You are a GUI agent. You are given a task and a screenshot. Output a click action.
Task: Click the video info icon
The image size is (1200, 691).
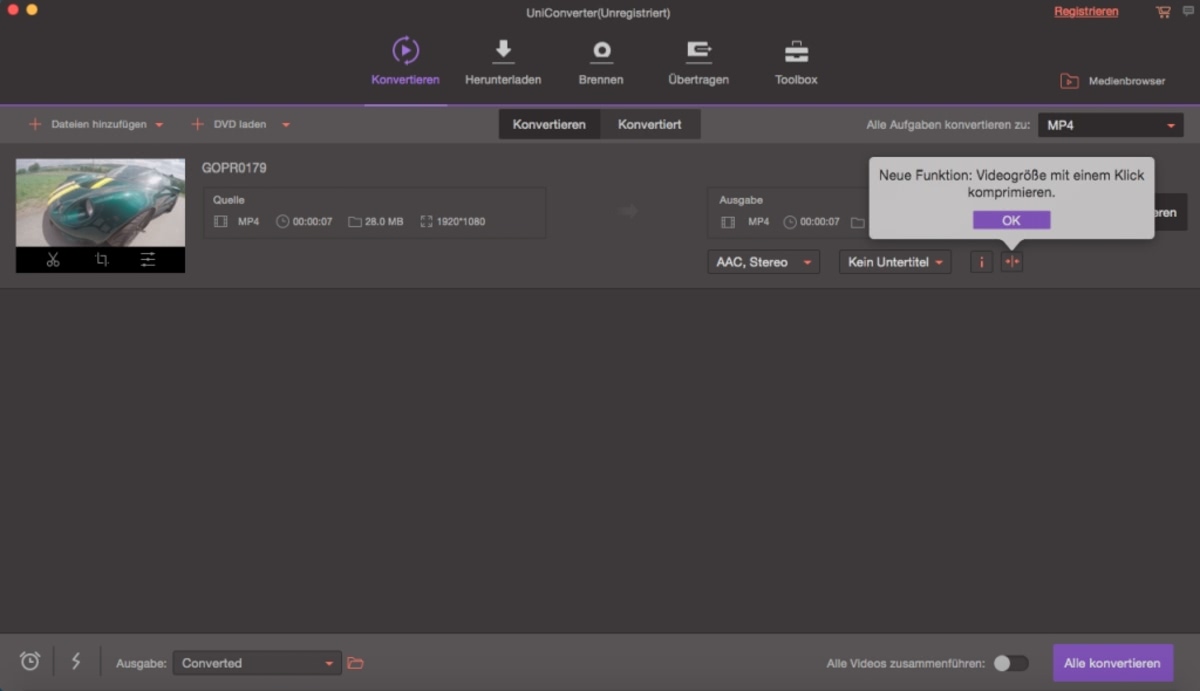[981, 262]
